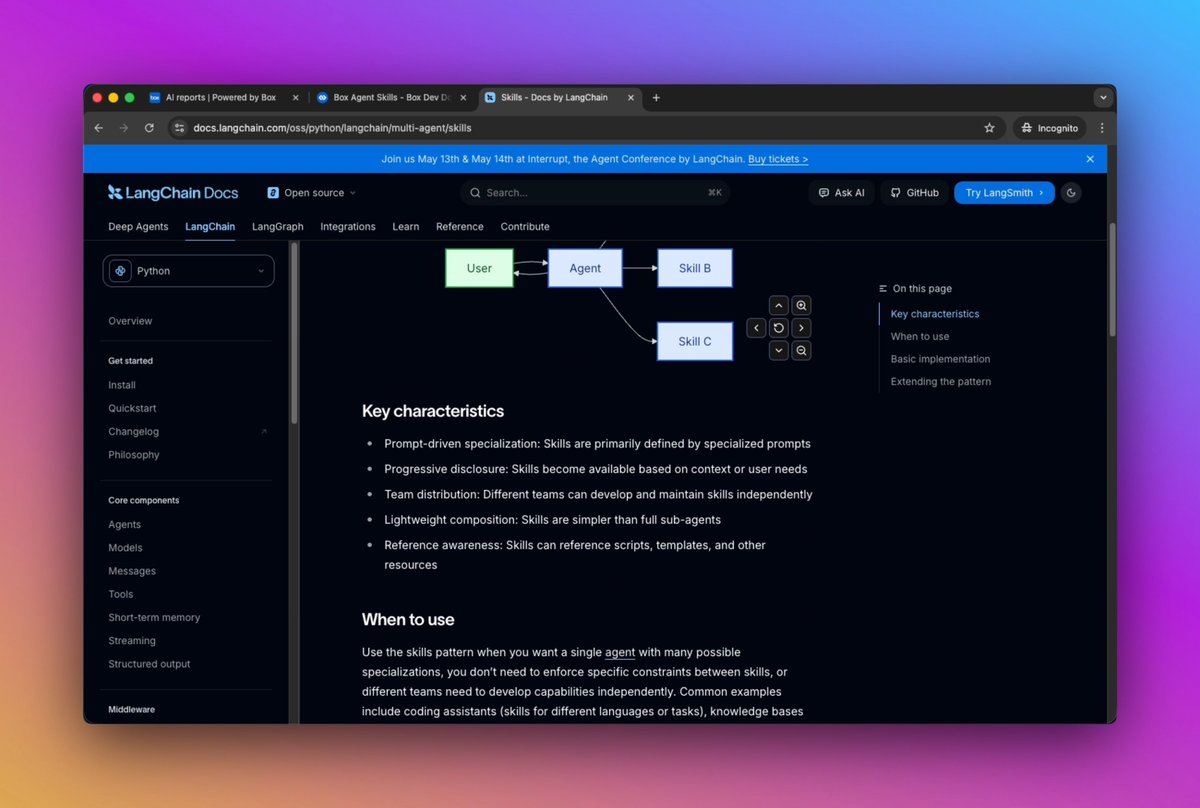Pan the diagram right
This screenshot has height=808, width=1200.
(x=801, y=328)
